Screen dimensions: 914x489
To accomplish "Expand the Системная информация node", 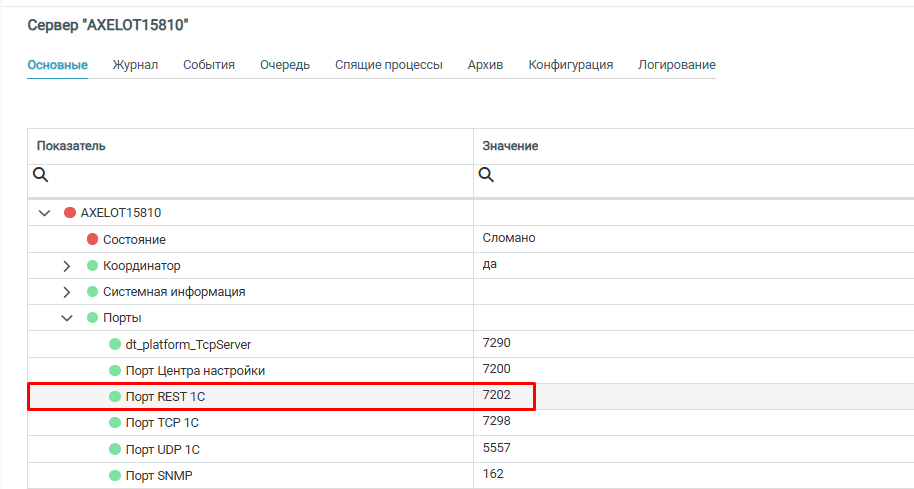I will point(67,292).
